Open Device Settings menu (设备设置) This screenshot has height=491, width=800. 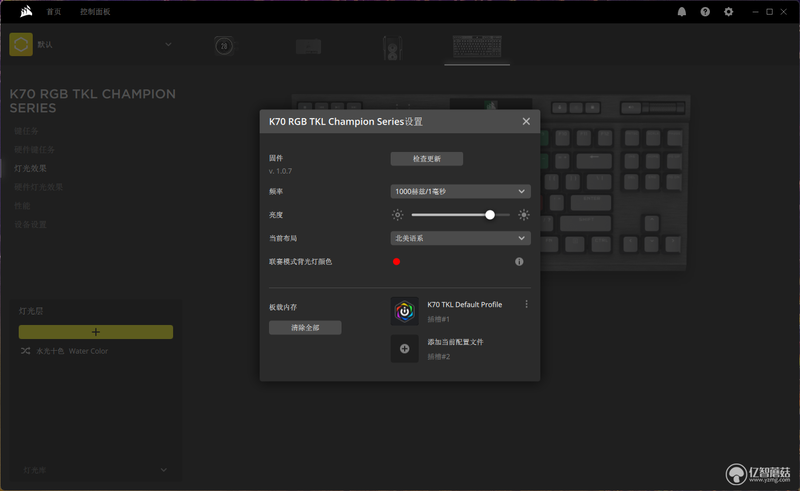click(x=30, y=225)
